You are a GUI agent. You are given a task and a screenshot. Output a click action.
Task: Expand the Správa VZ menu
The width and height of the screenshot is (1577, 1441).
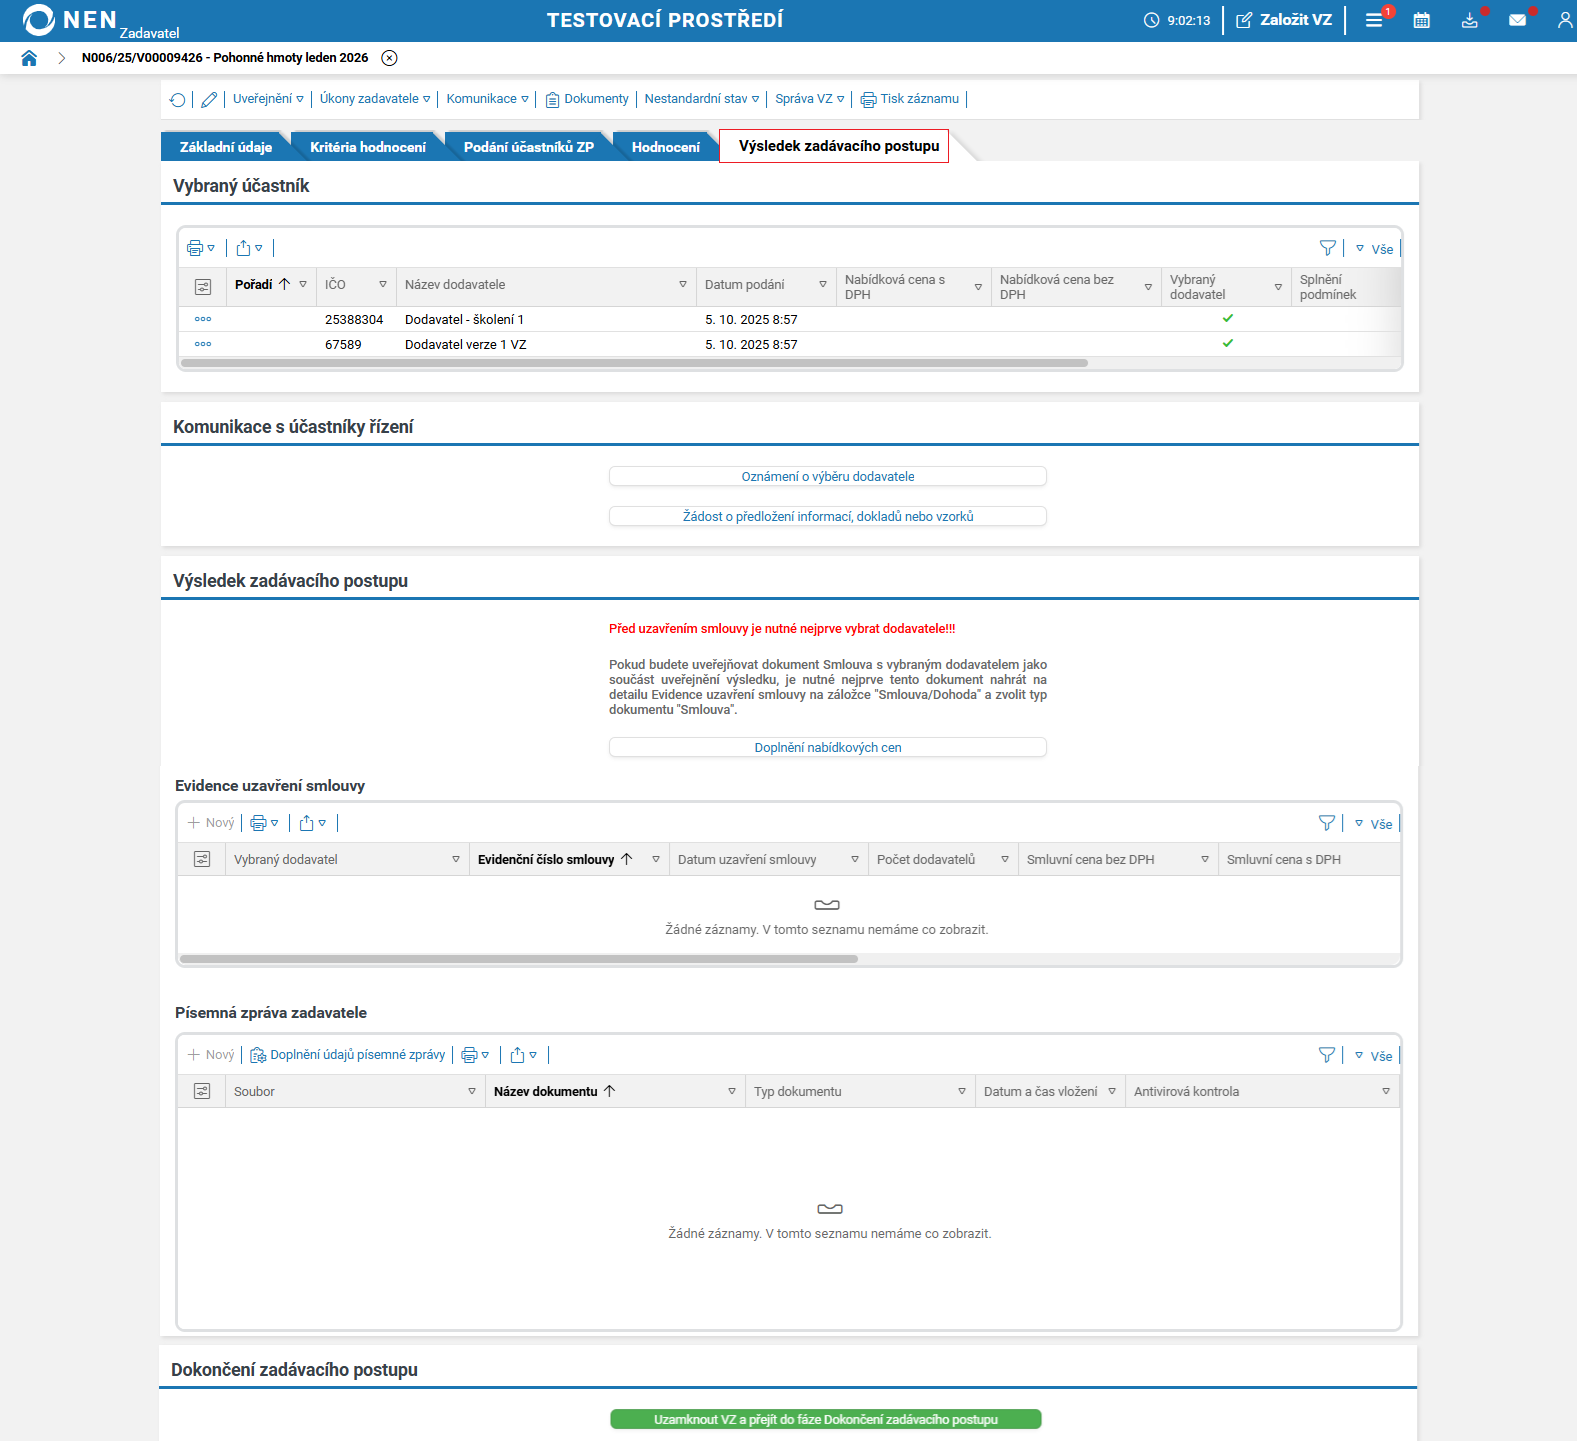(810, 99)
